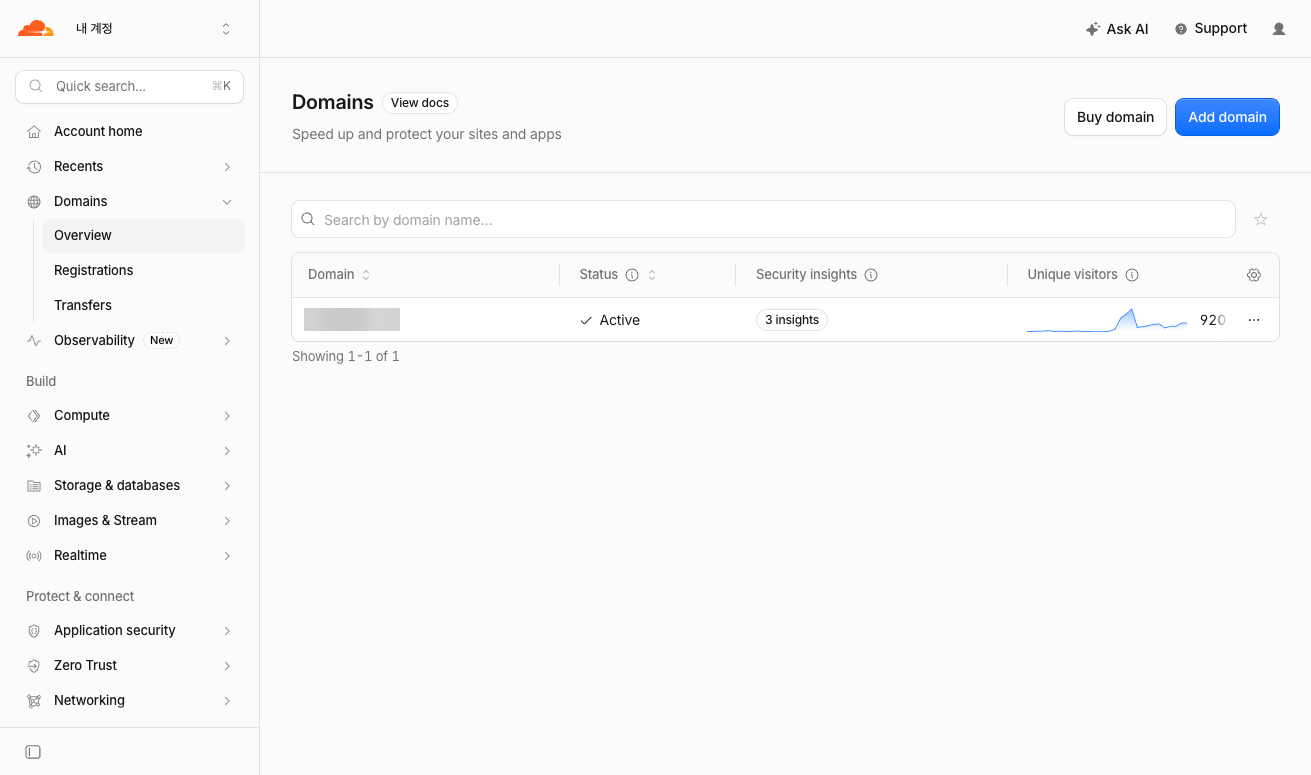The height and width of the screenshot is (775, 1311).
Task: Collapse sidebar with the panel icon
Action: pyautogui.click(x=33, y=752)
